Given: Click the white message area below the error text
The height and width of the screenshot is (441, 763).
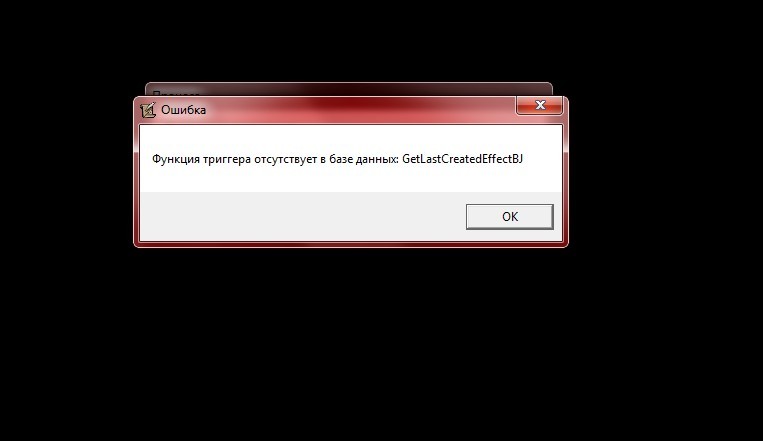Looking at the screenshot, I should pos(350,179).
